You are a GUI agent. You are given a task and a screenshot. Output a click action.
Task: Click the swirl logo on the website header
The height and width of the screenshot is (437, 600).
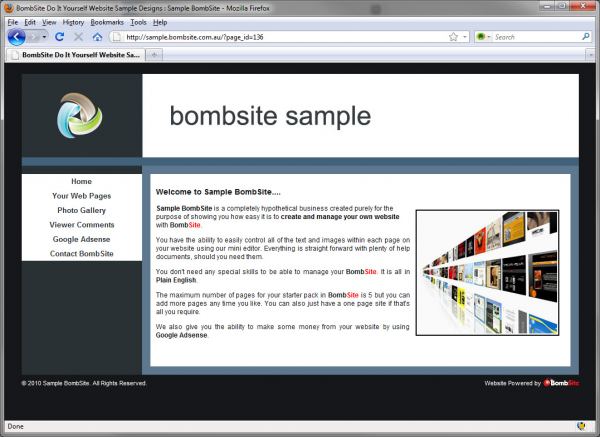[x=80, y=115]
